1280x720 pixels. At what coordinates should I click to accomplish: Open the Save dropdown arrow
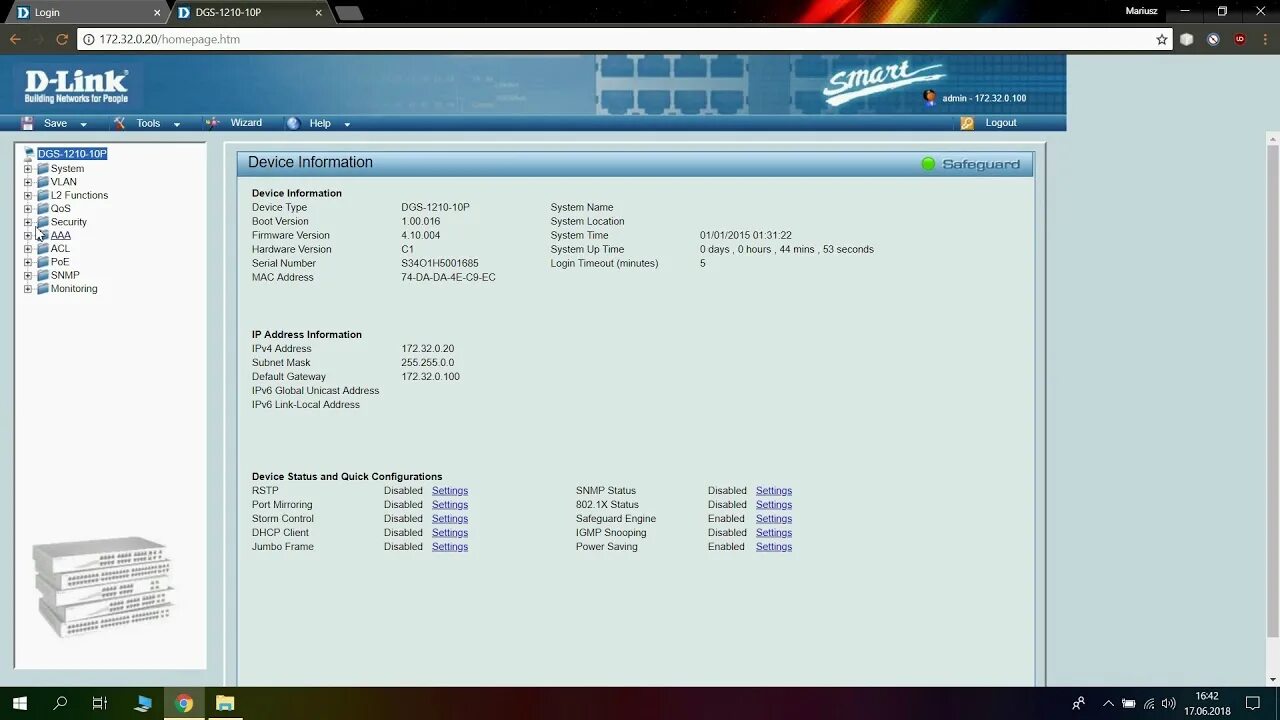83,124
